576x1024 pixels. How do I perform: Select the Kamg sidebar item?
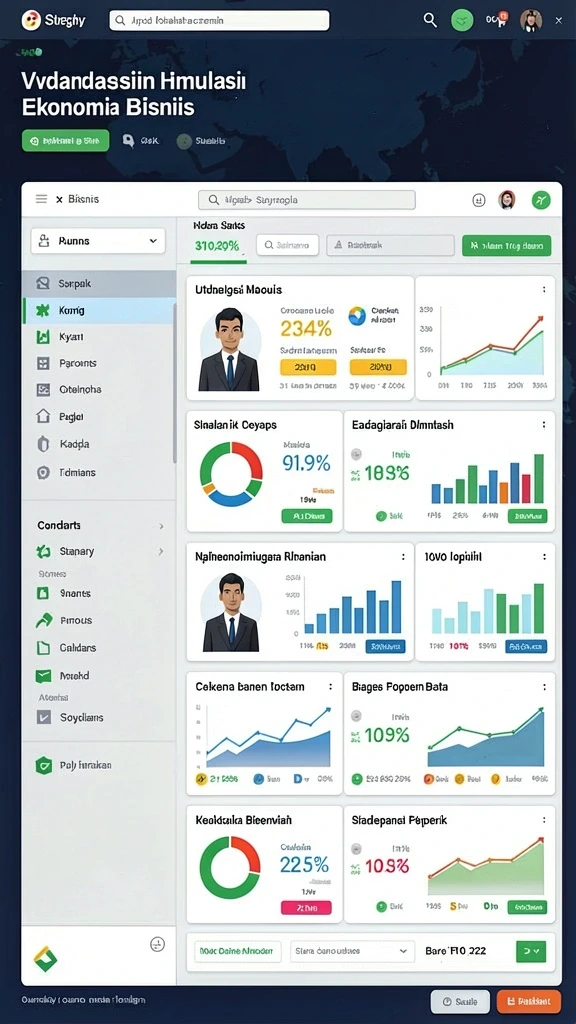coord(99,311)
